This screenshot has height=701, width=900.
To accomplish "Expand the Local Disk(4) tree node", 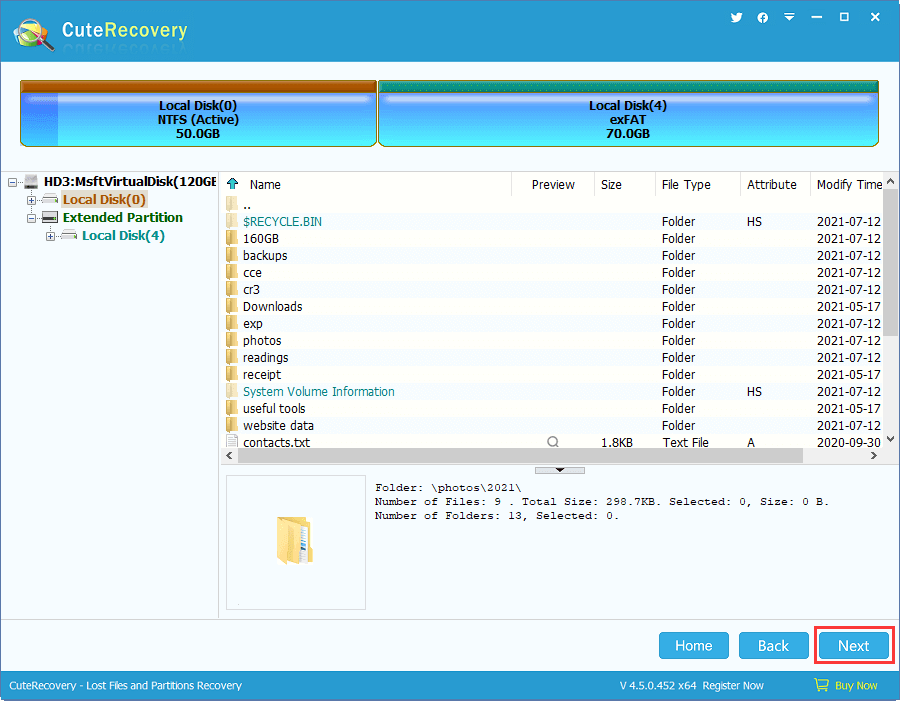I will 51,236.
